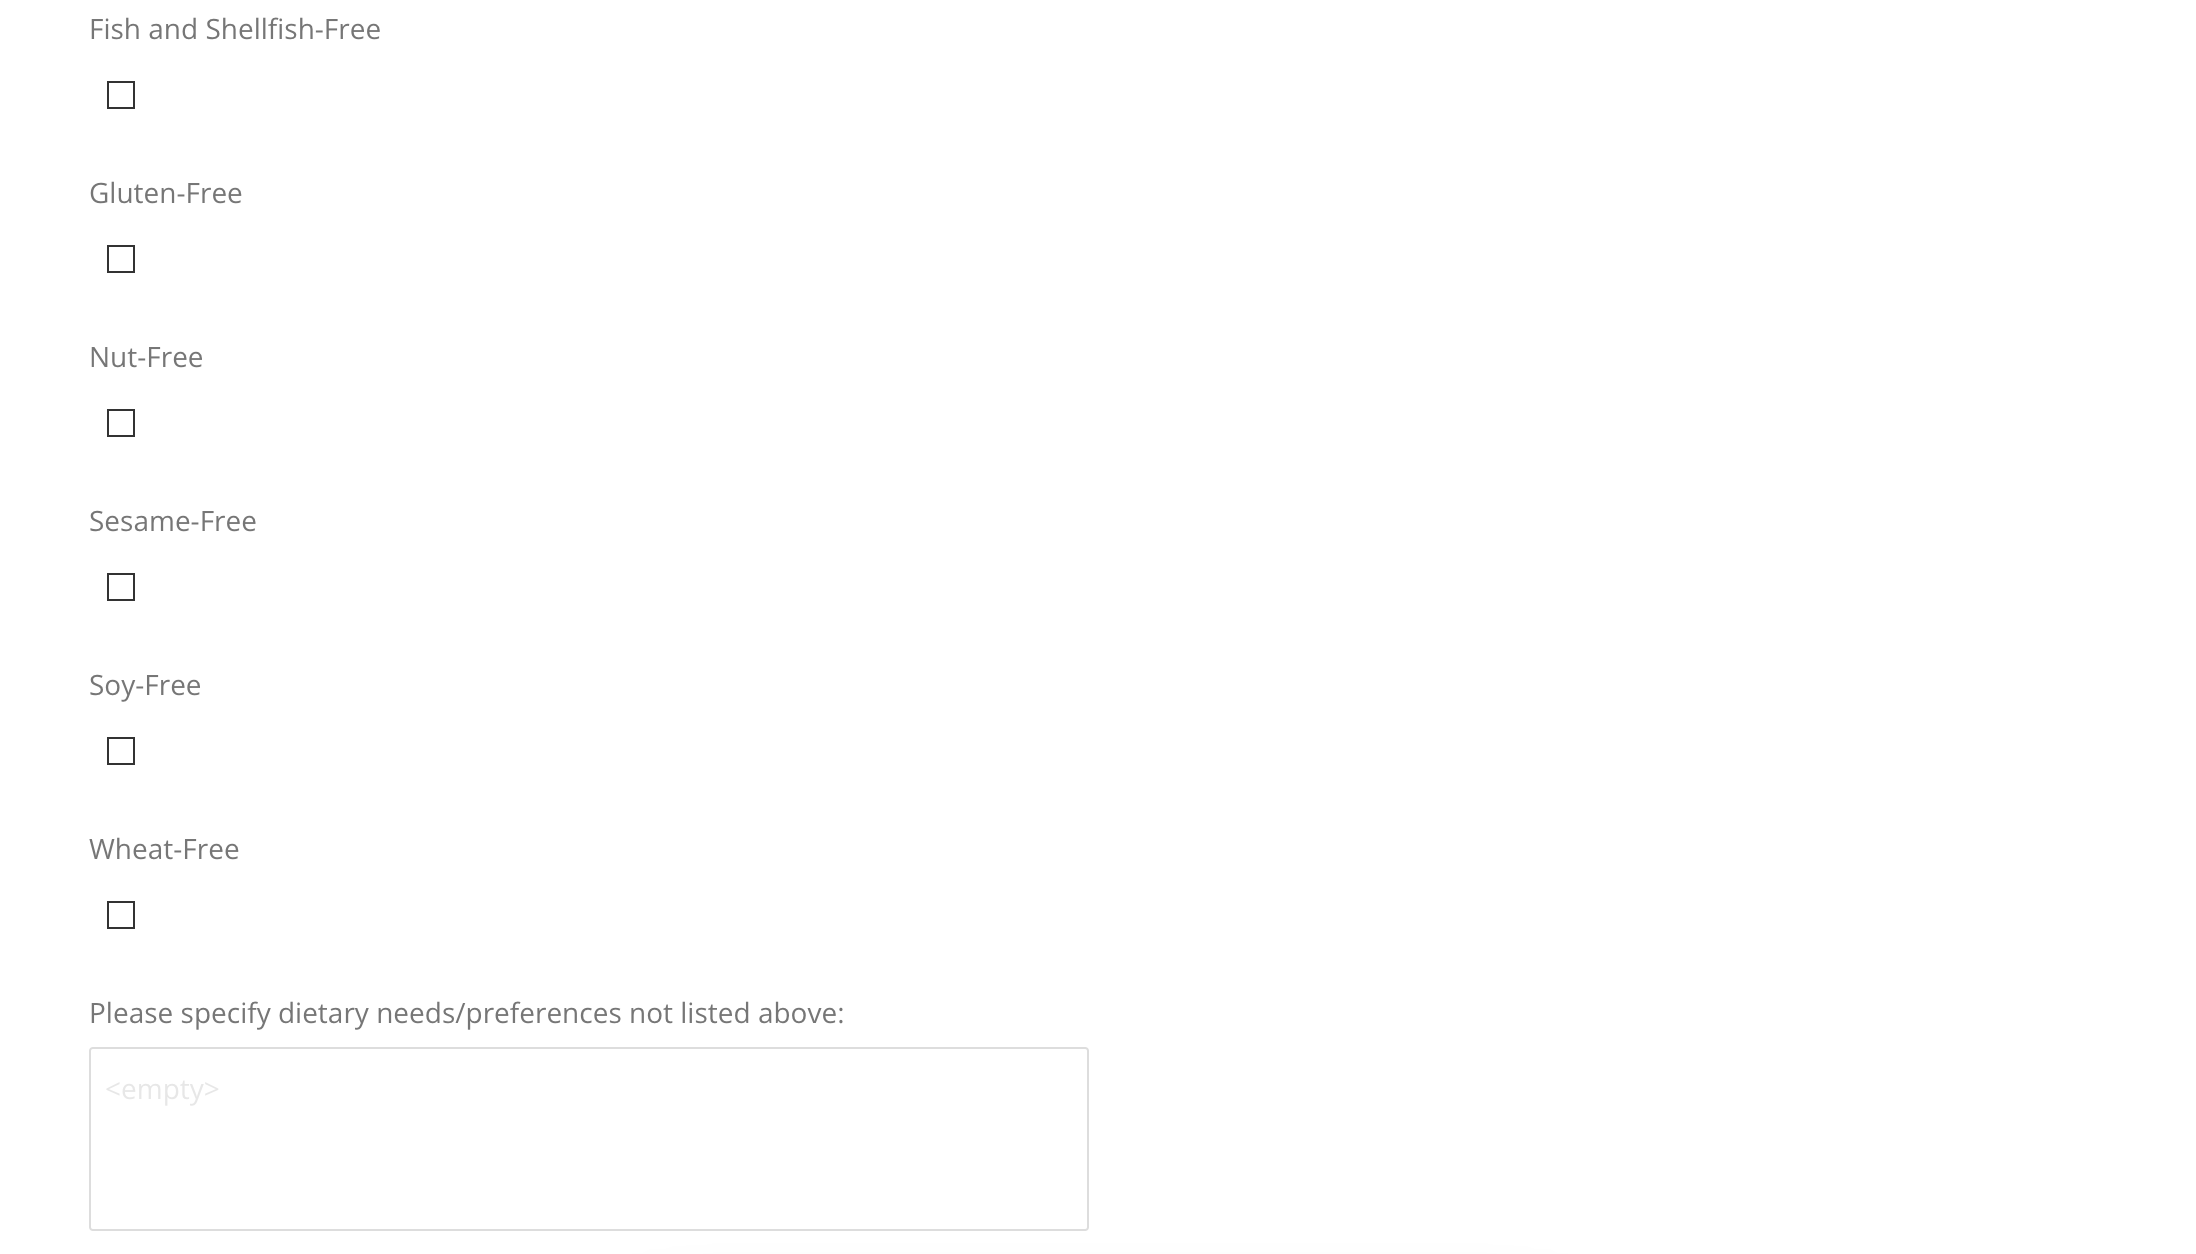Click the <empty> placeholder text

click(162, 1089)
